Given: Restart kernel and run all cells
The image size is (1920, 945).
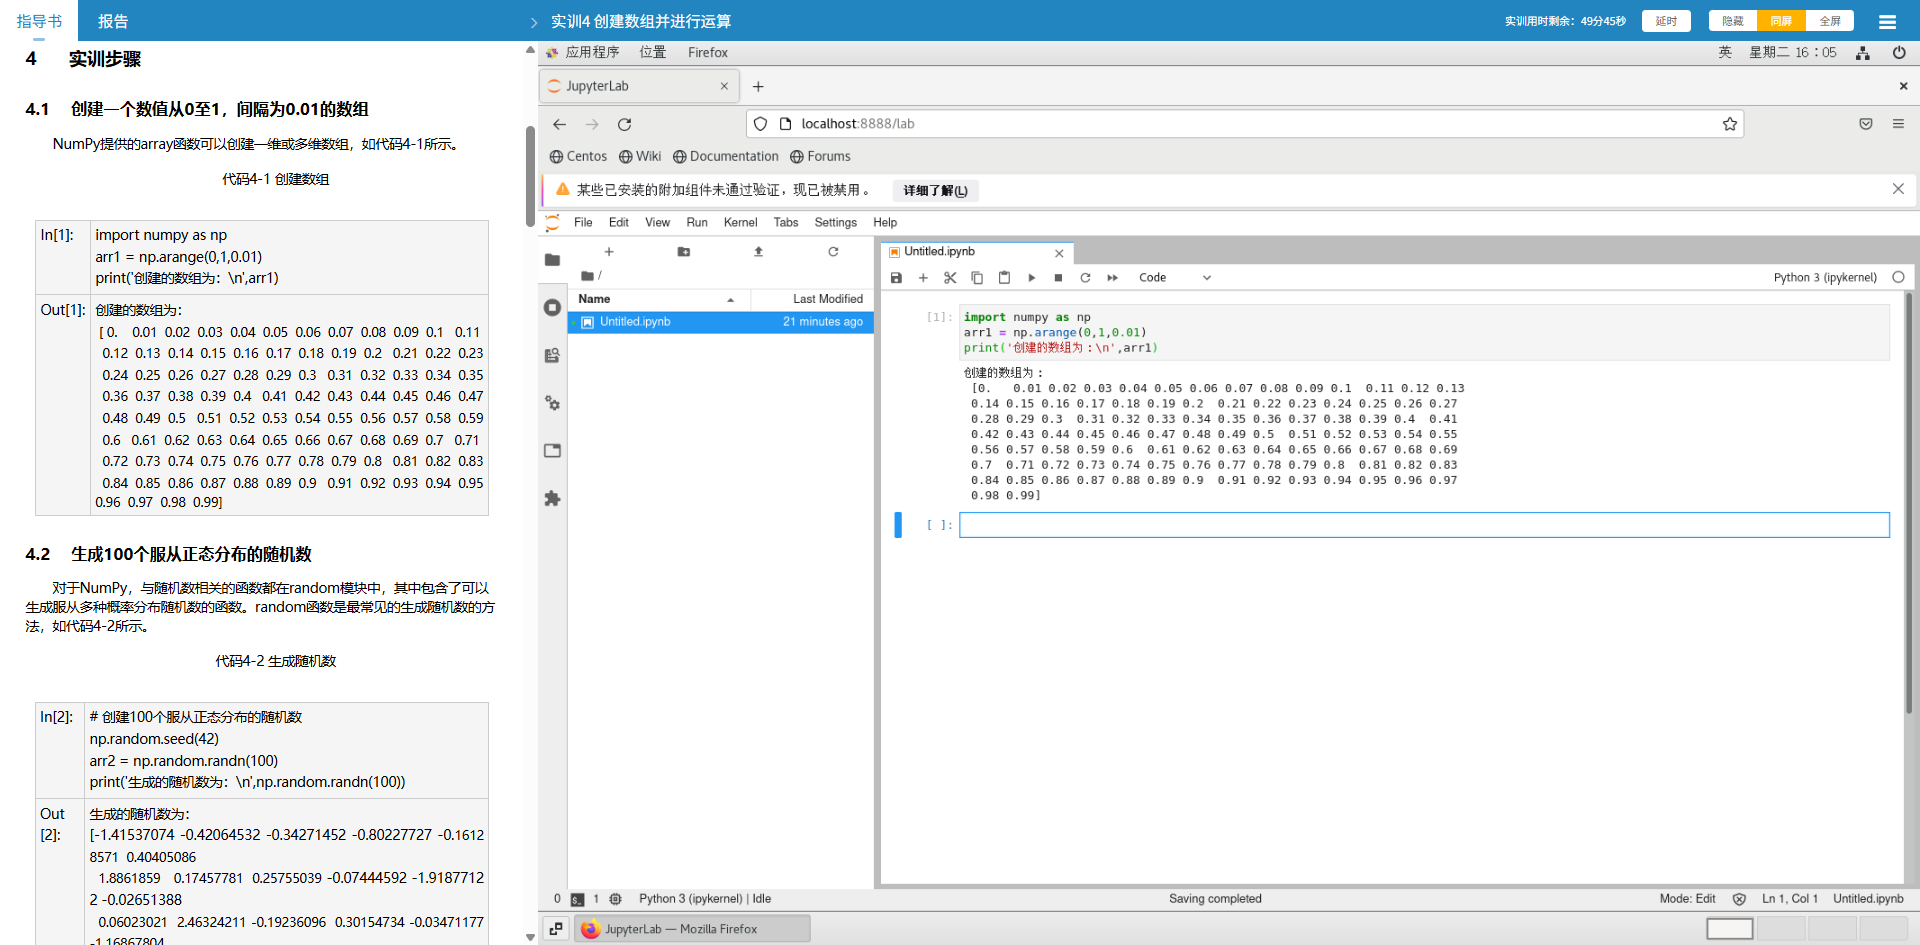Looking at the screenshot, I should coord(1112,278).
